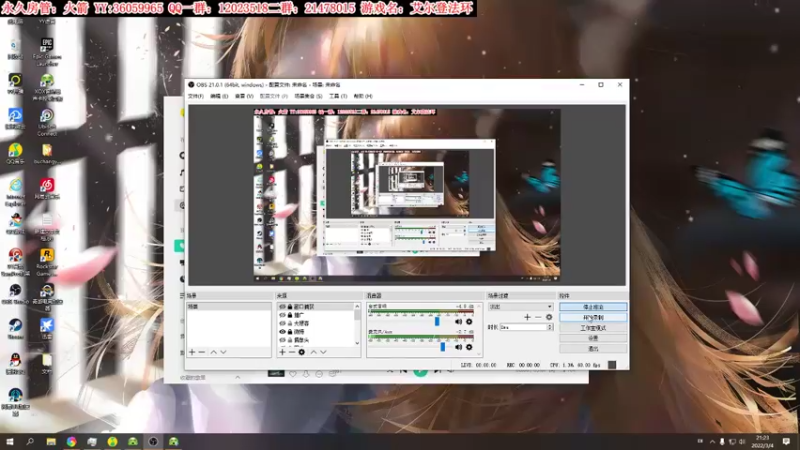Mute the desktop audio channel speaker
The width and height of the screenshot is (800, 450).
point(458,321)
